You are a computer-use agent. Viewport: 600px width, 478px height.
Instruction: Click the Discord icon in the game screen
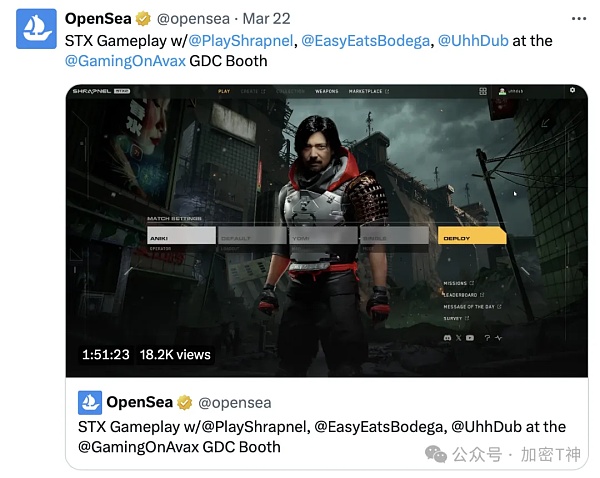pos(447,338)
